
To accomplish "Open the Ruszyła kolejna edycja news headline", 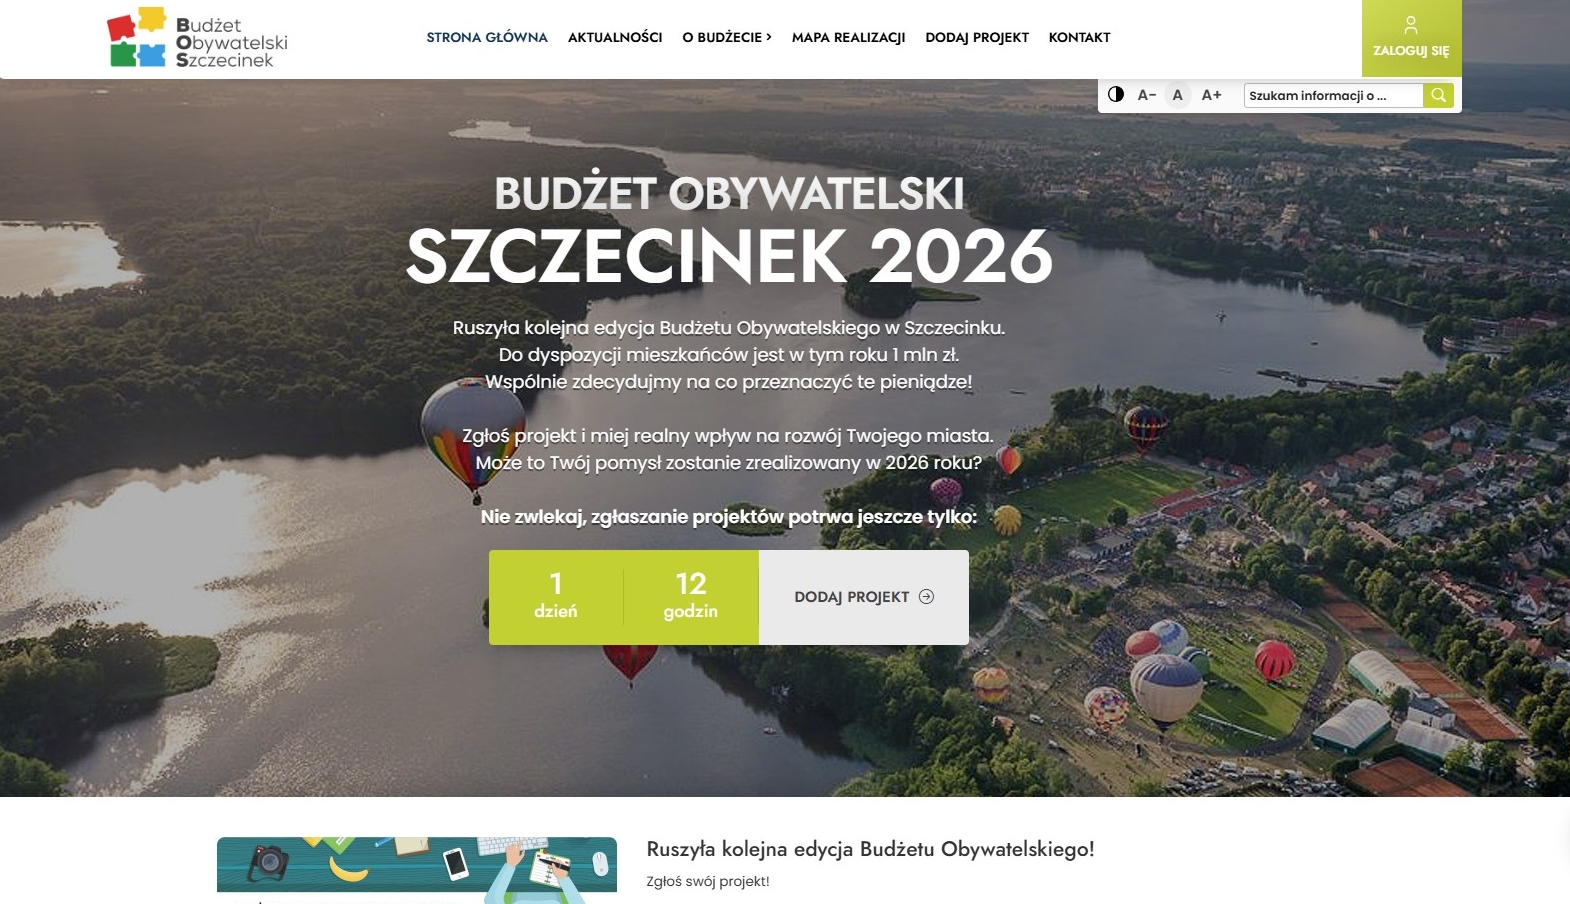I will pyautogui.click(x=870, y=849).
